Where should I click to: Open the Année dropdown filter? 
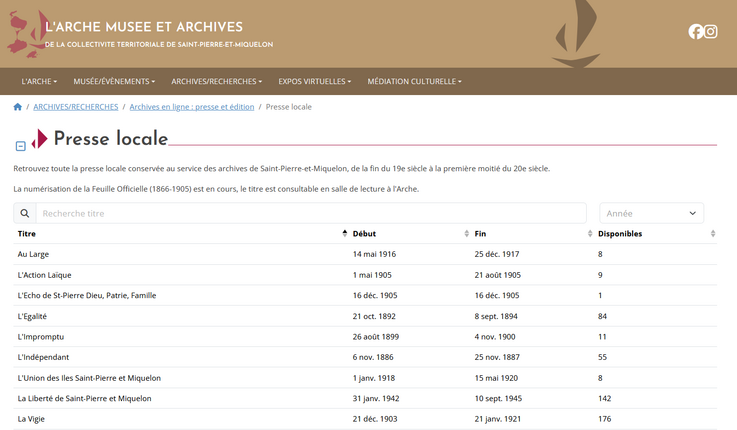coord(651,213)
